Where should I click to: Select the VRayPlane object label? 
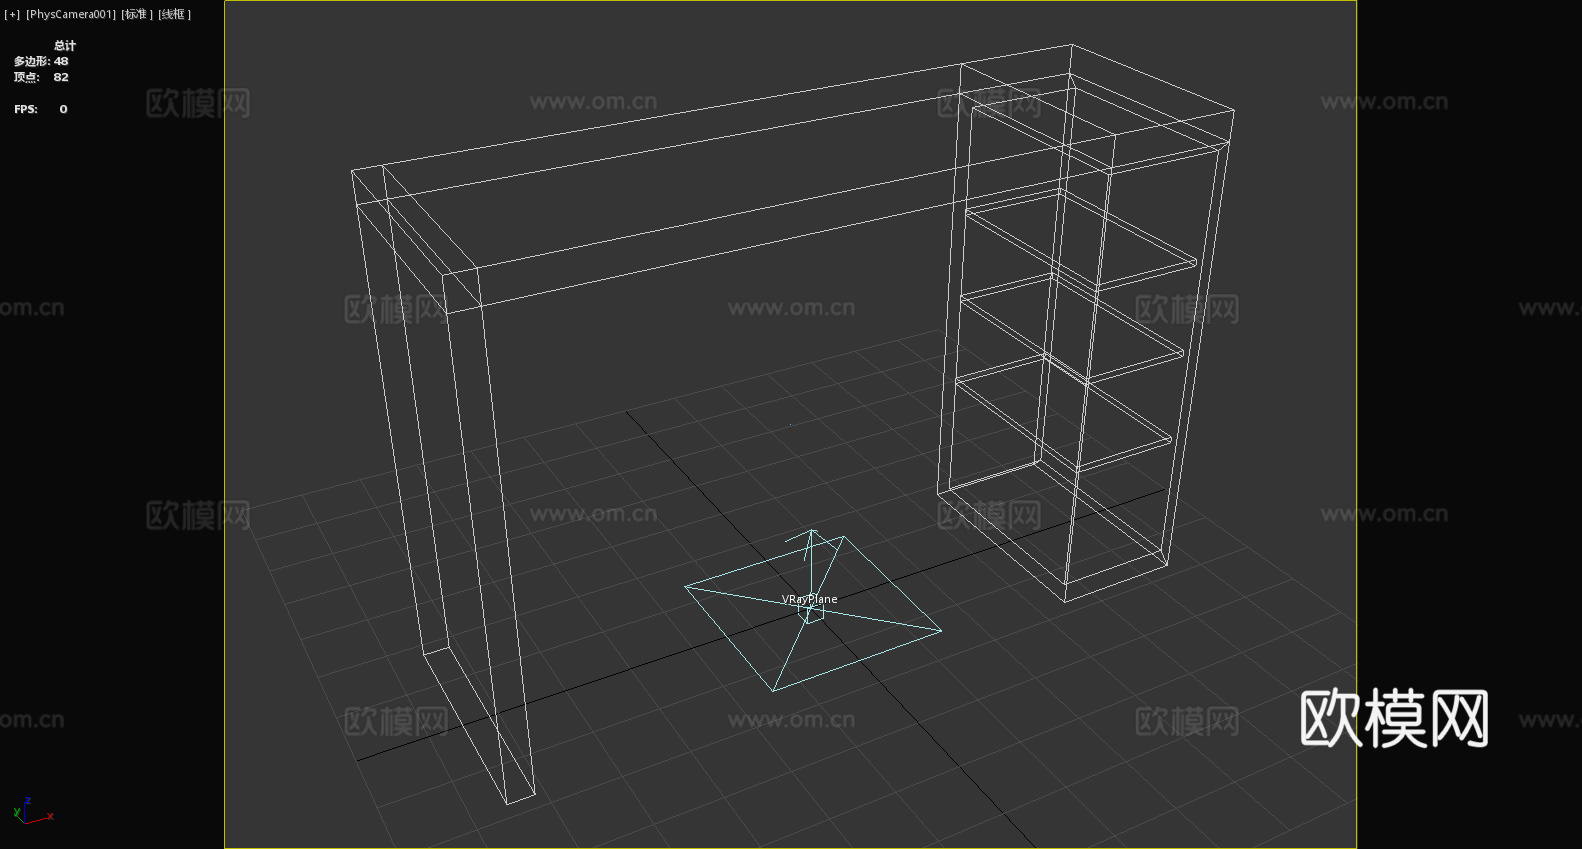[810, 599]
